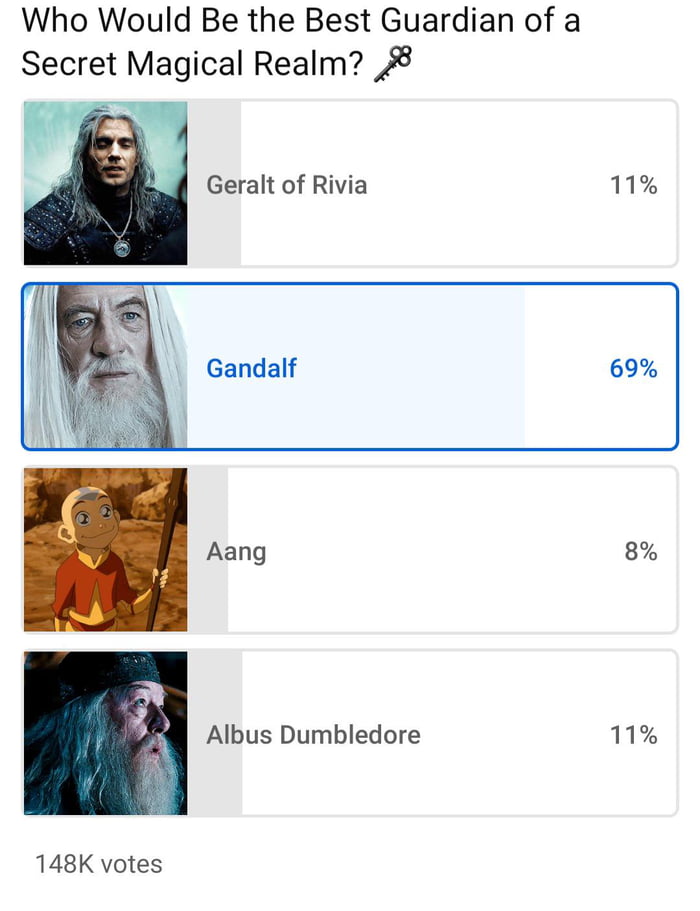Click the gray result bar in Dumbledore's row
700x911 pixels.
tap(215, 780)
